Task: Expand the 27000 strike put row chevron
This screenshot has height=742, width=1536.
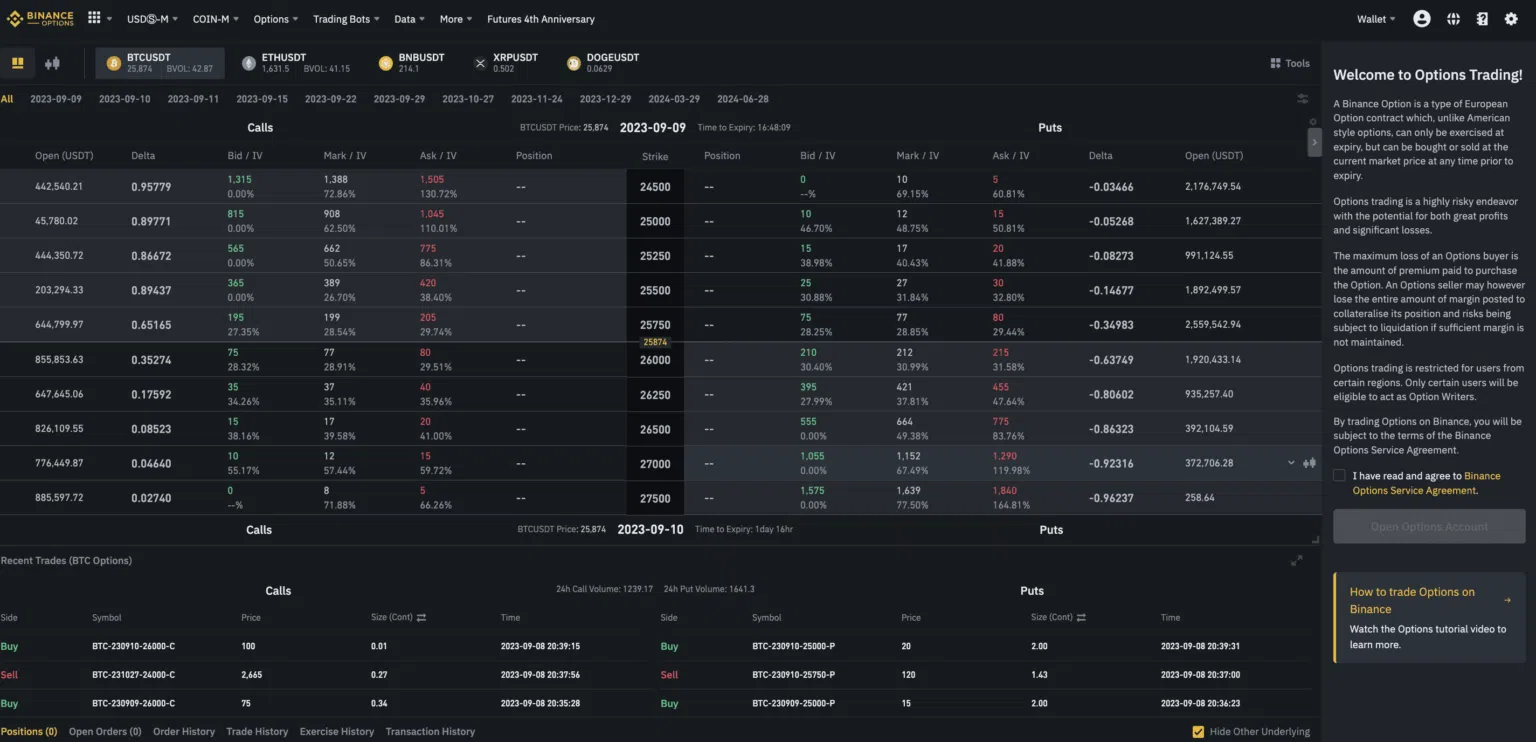Action: [1290, 463]
